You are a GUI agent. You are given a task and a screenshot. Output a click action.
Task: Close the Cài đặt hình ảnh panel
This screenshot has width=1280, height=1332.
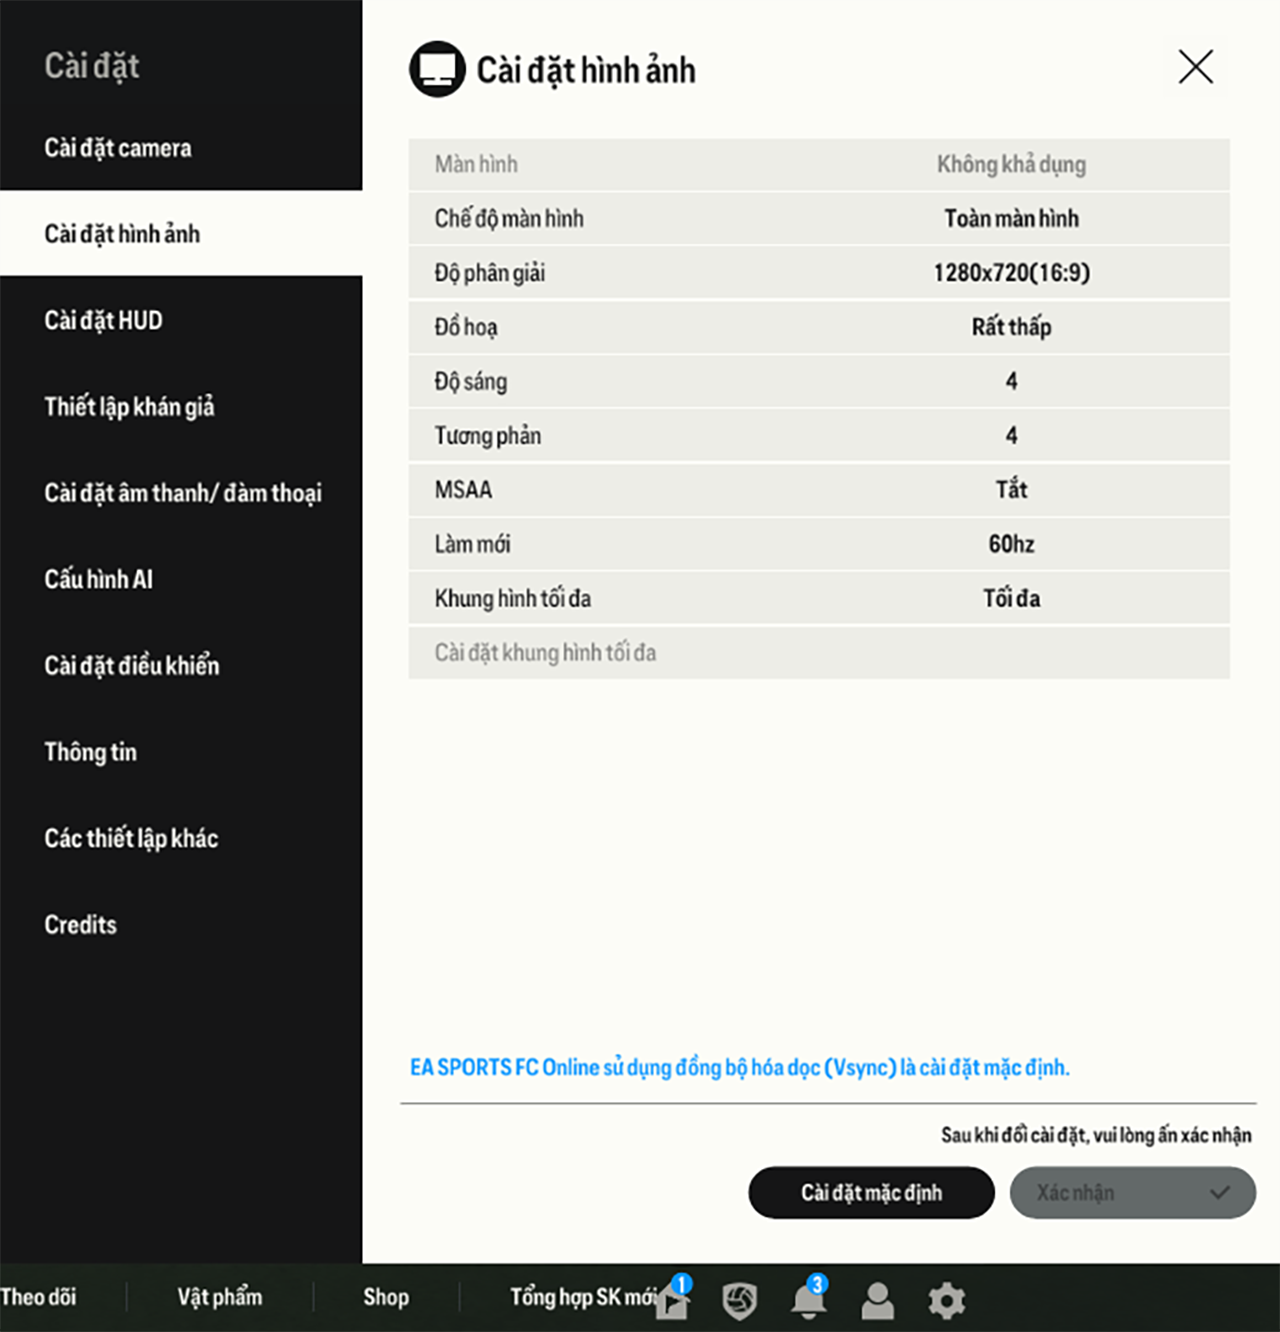pos(1195,67)
